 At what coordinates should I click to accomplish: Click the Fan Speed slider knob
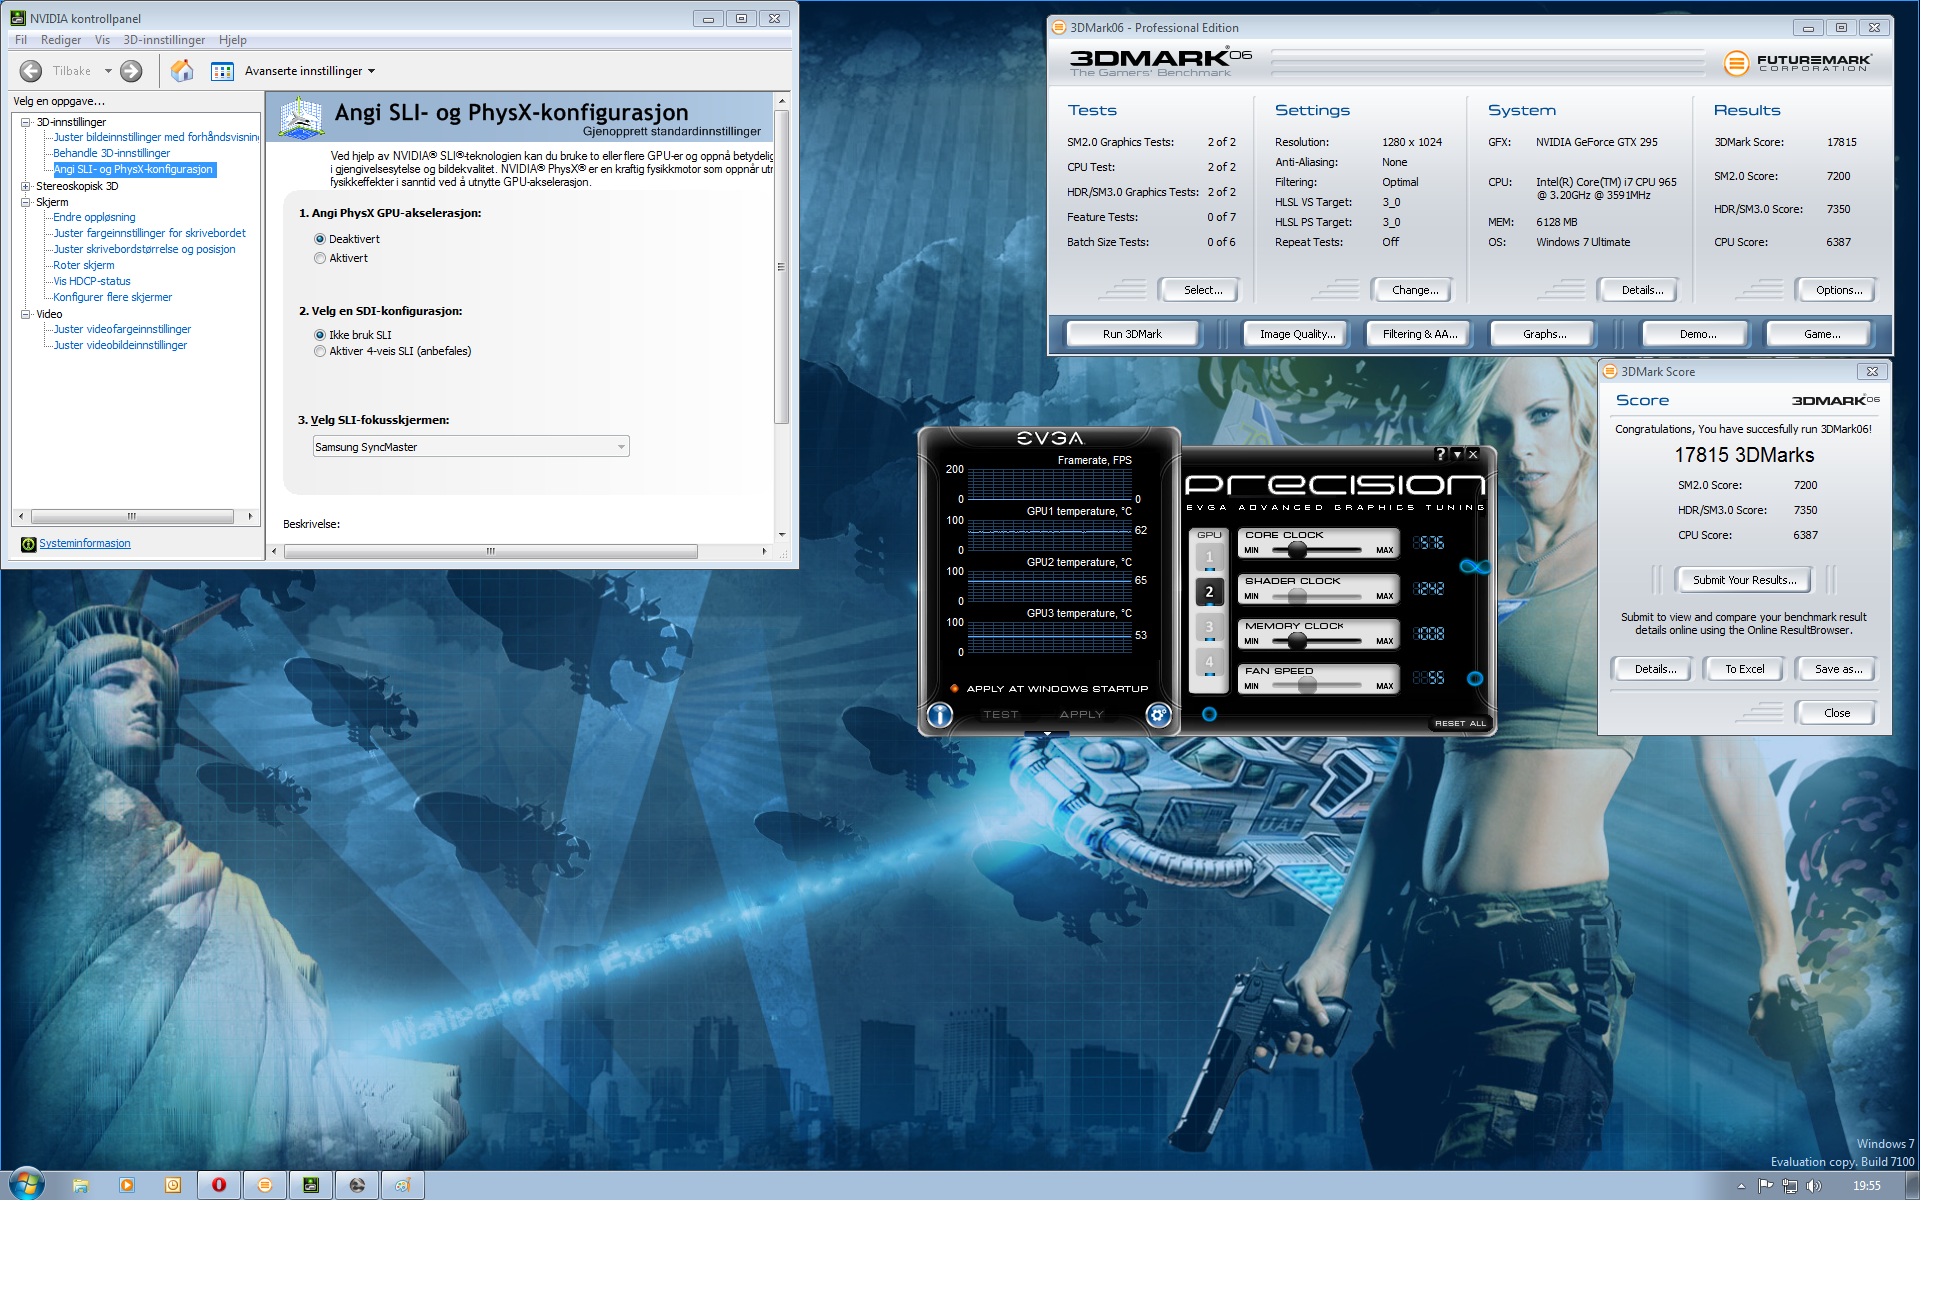click(x=1307, y=686)
